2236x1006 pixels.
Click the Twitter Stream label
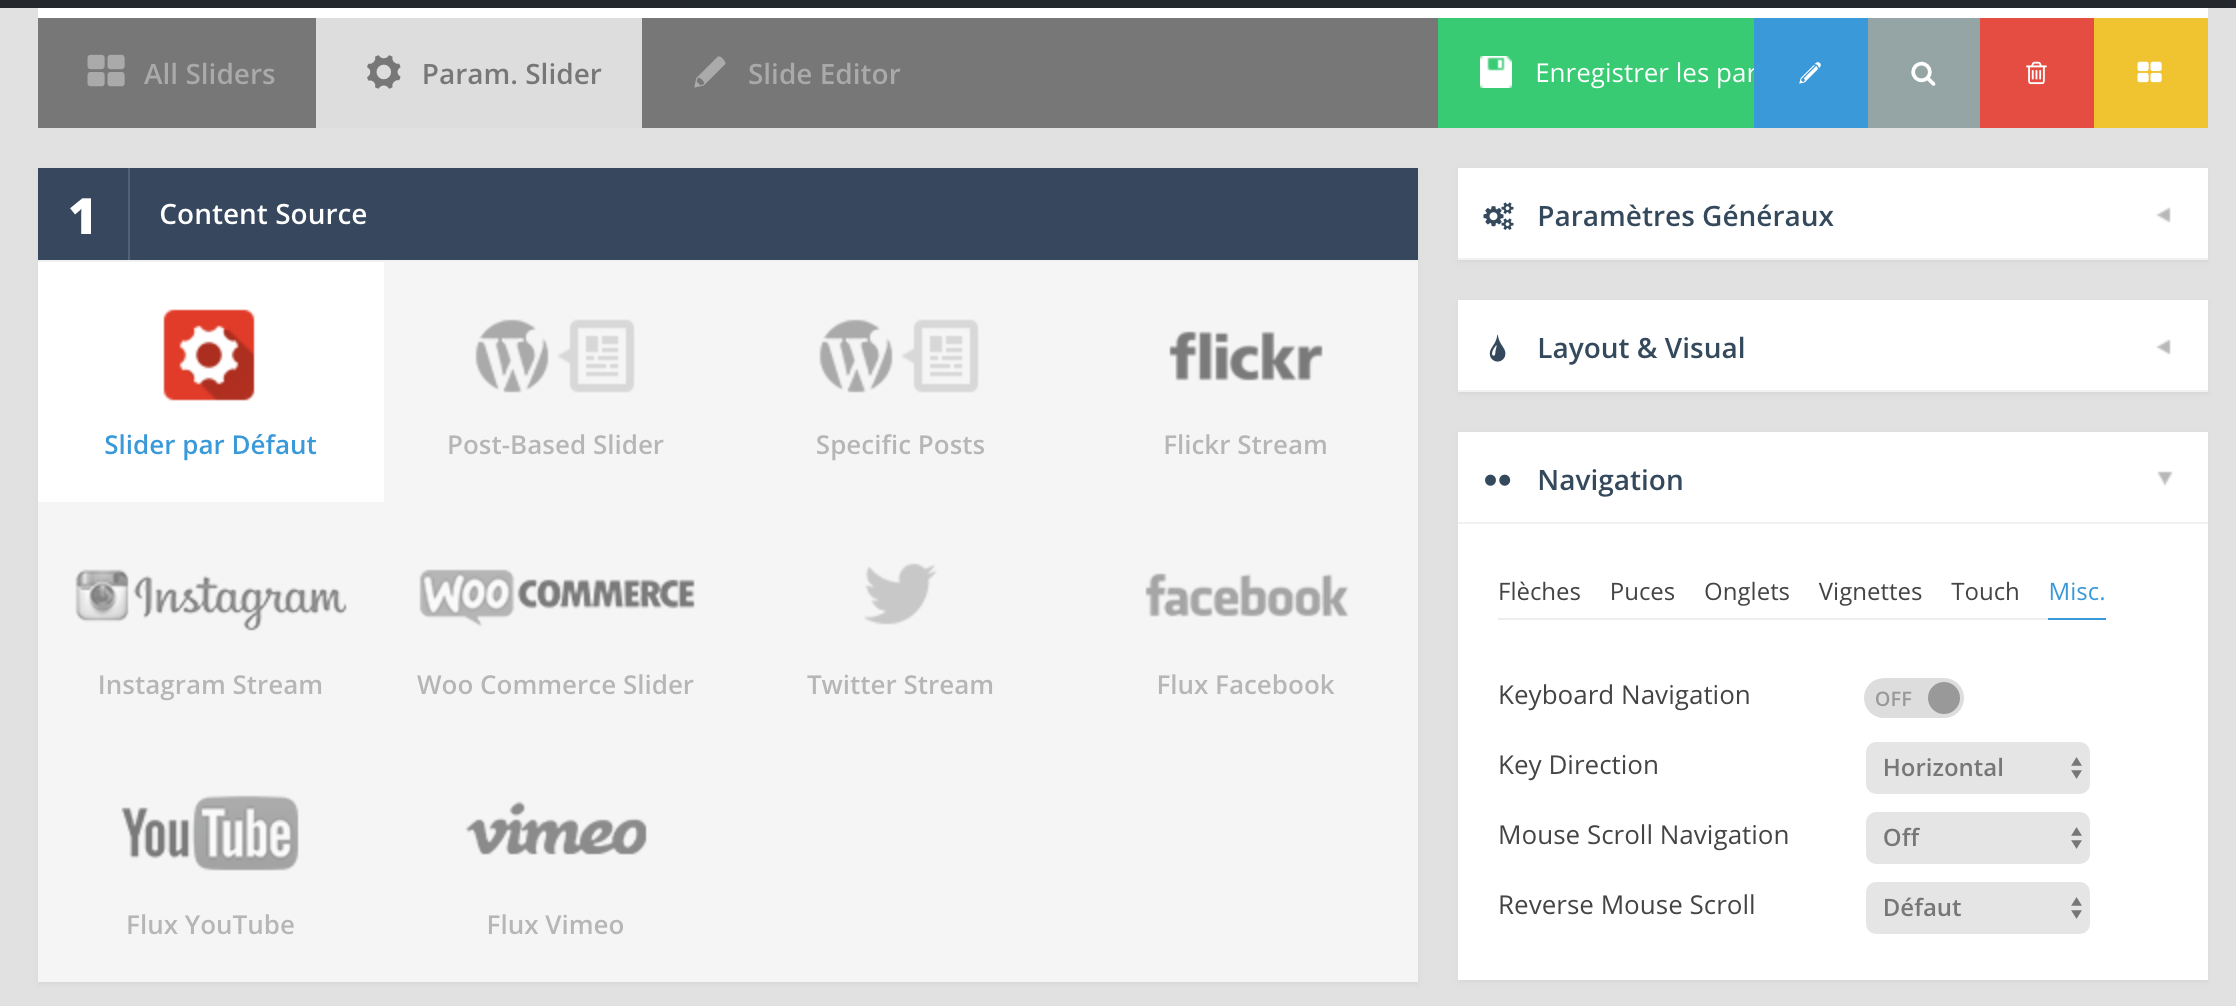pyautogui.click(x=900, y=685)
